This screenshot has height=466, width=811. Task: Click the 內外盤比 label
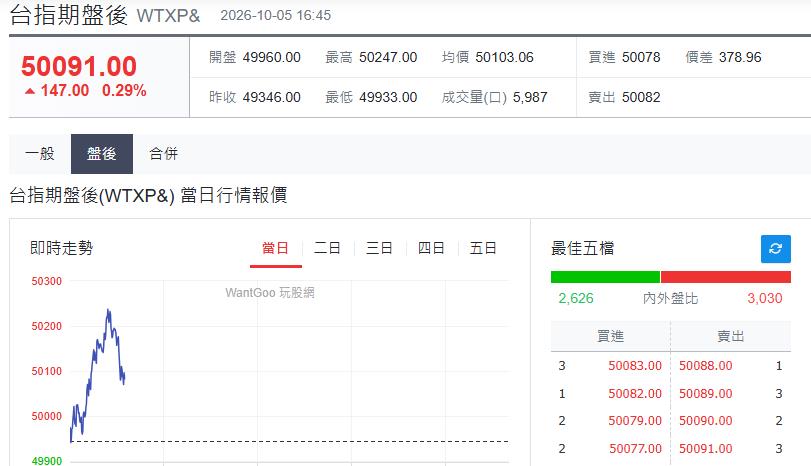(670, 298)
